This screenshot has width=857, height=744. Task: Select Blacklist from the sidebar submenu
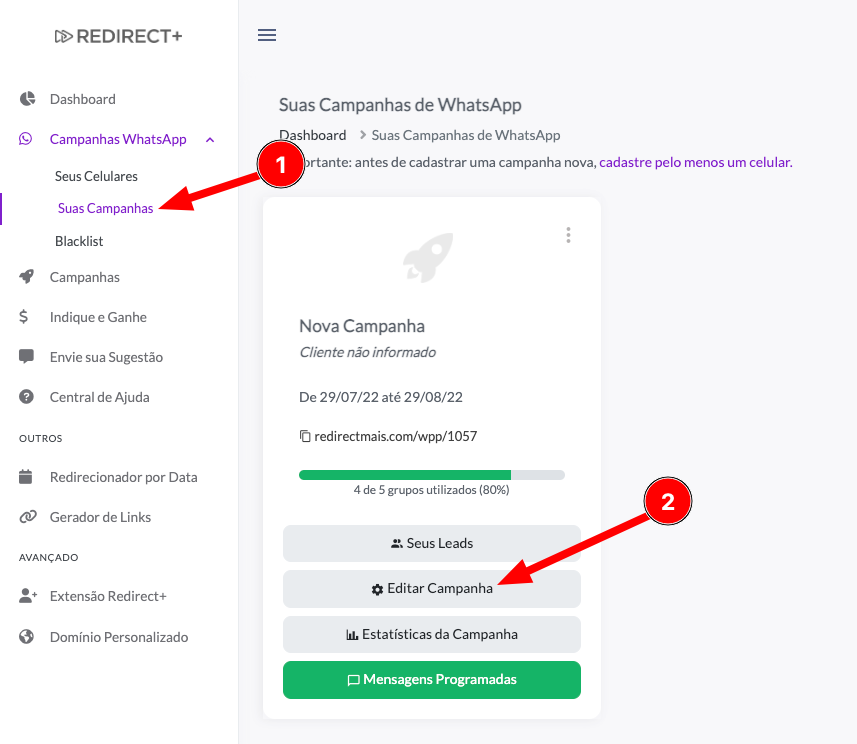pos(79,241)
